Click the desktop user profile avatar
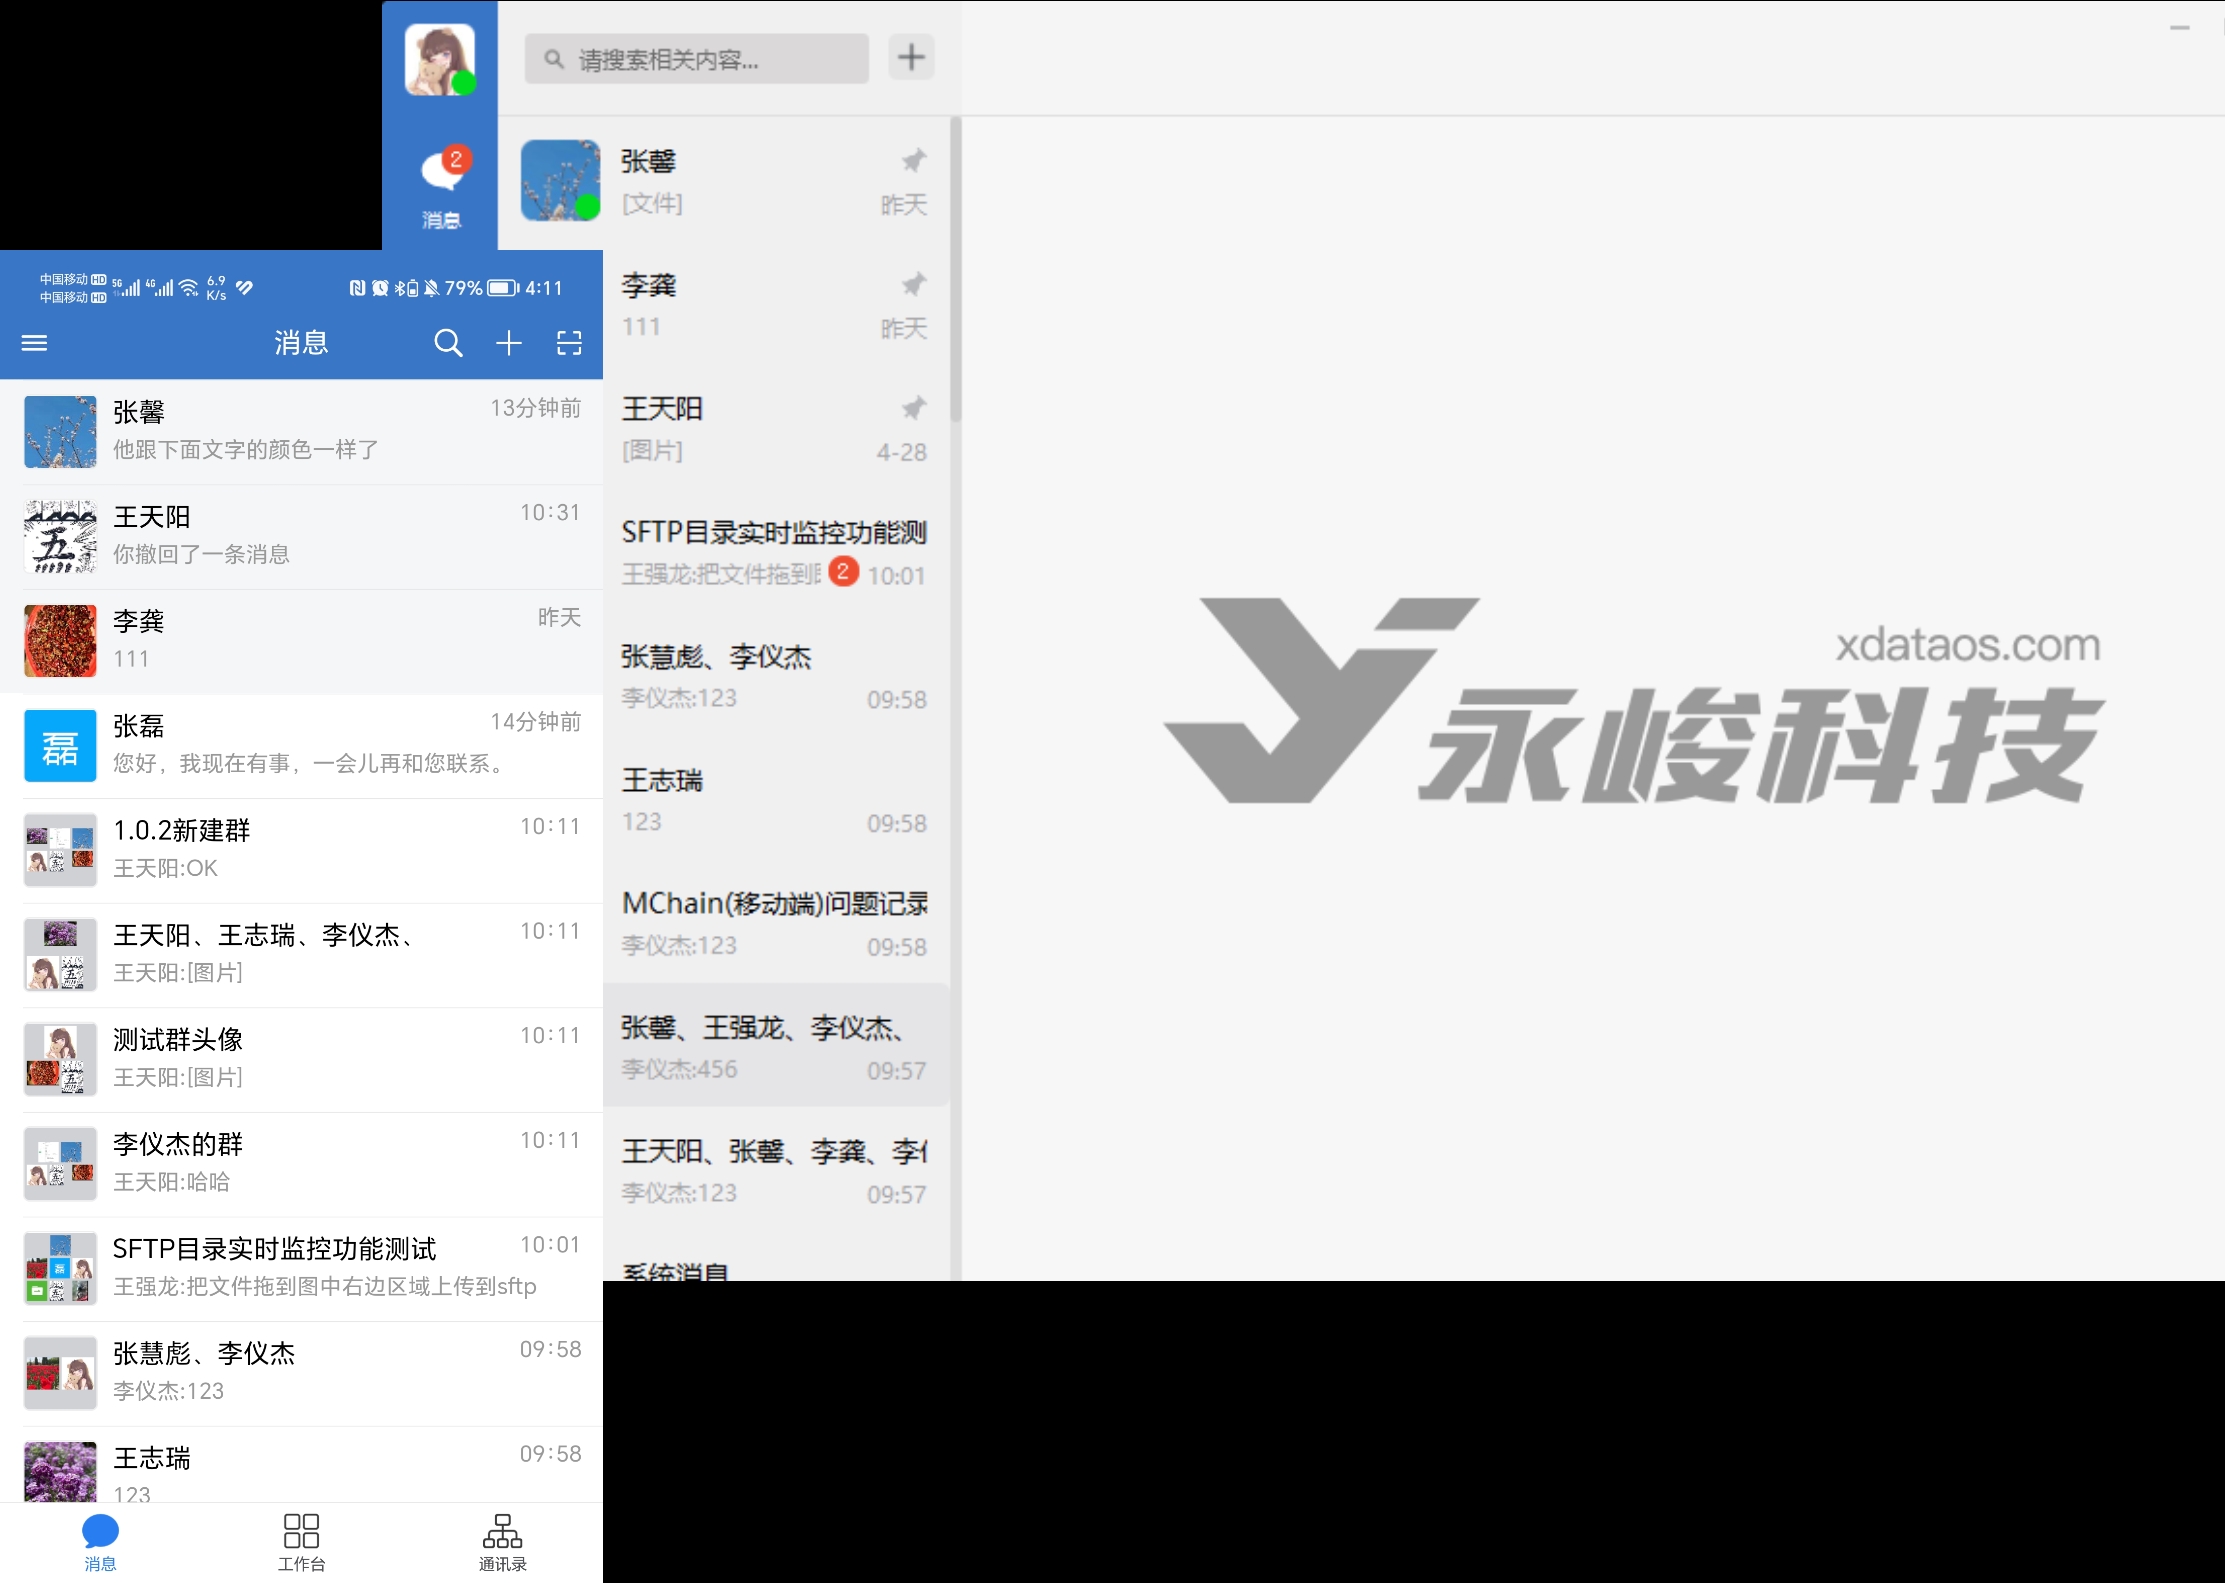The height and width of the screenshot is (1583, 2225). tap(439, 59)
